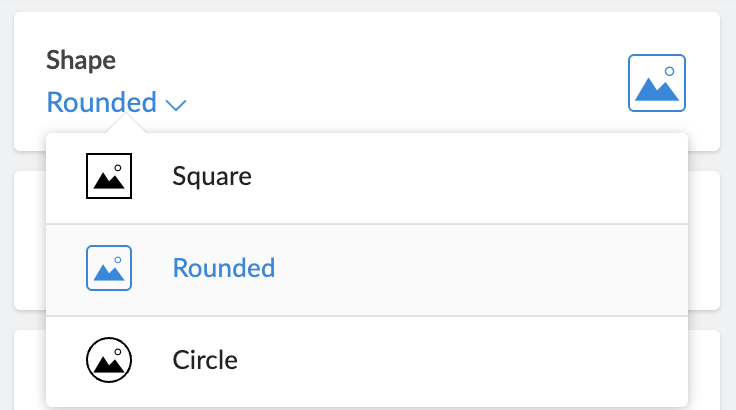Collapse the Shape dropdown using the chevron arrow

pyautogui.click(x=177, y=103)
